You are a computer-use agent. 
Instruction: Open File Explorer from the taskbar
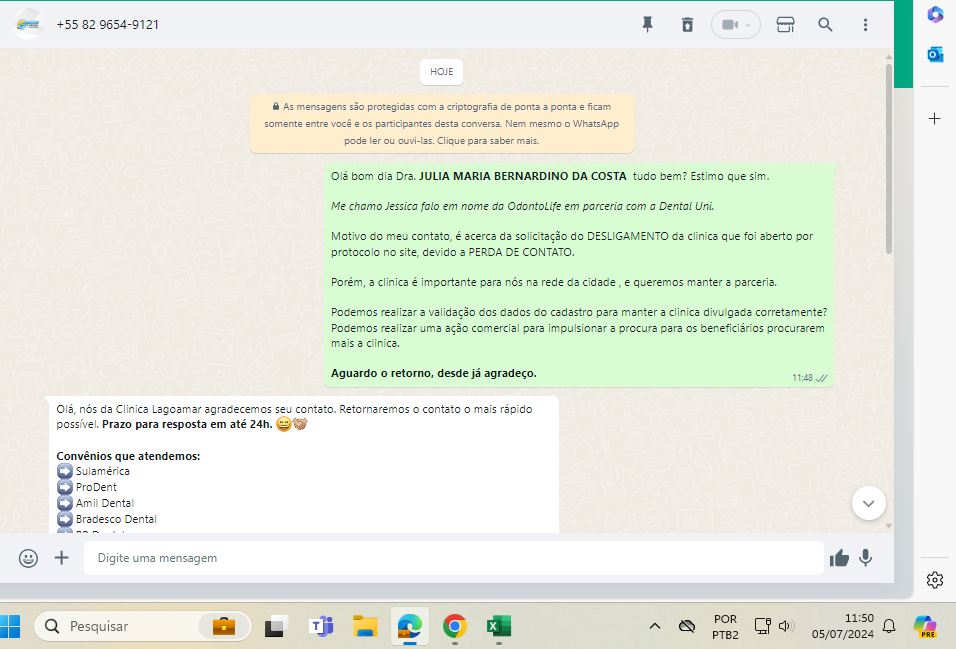pyautogui.click(x=365, y=626)
